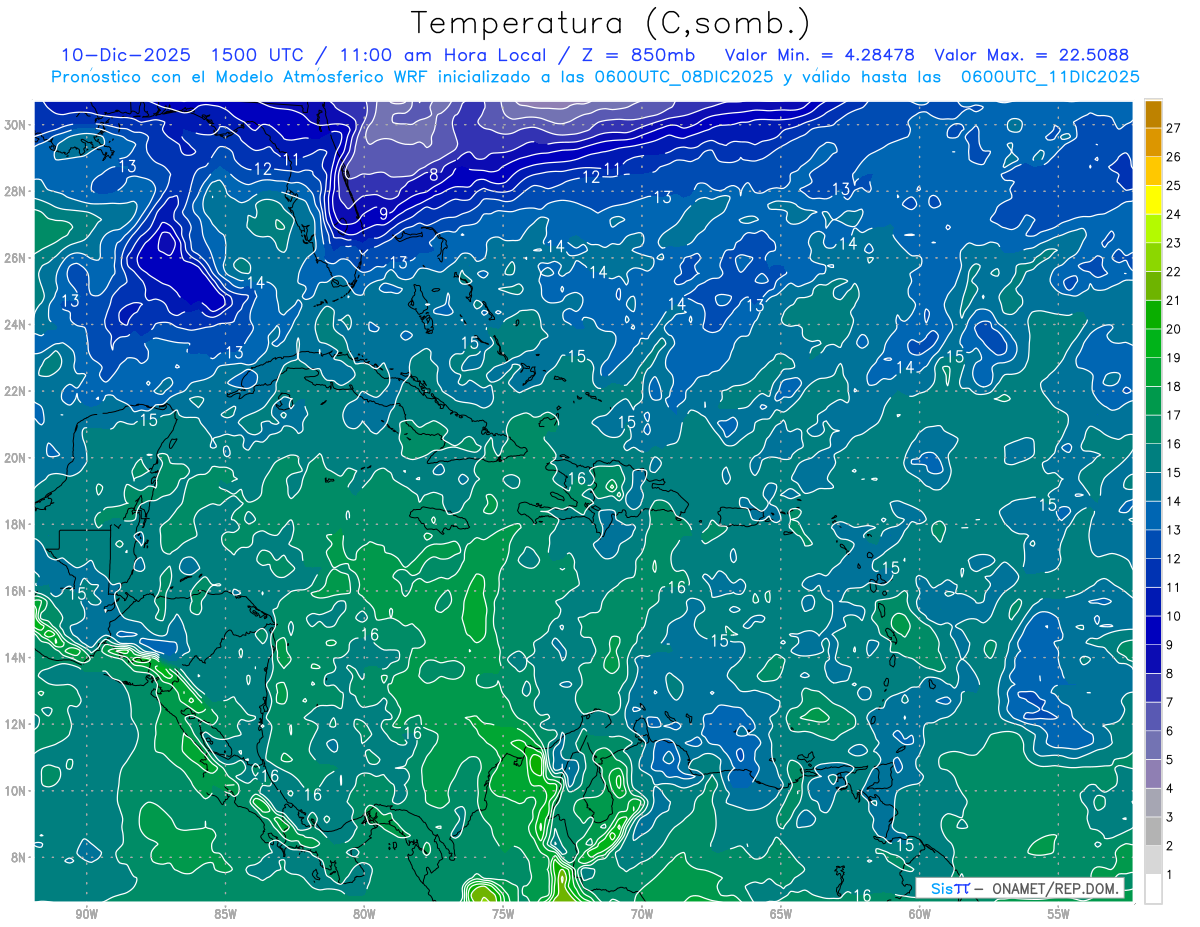Click the latitude label "20N"
The image size is (1200, 927).
coord(16,458)
